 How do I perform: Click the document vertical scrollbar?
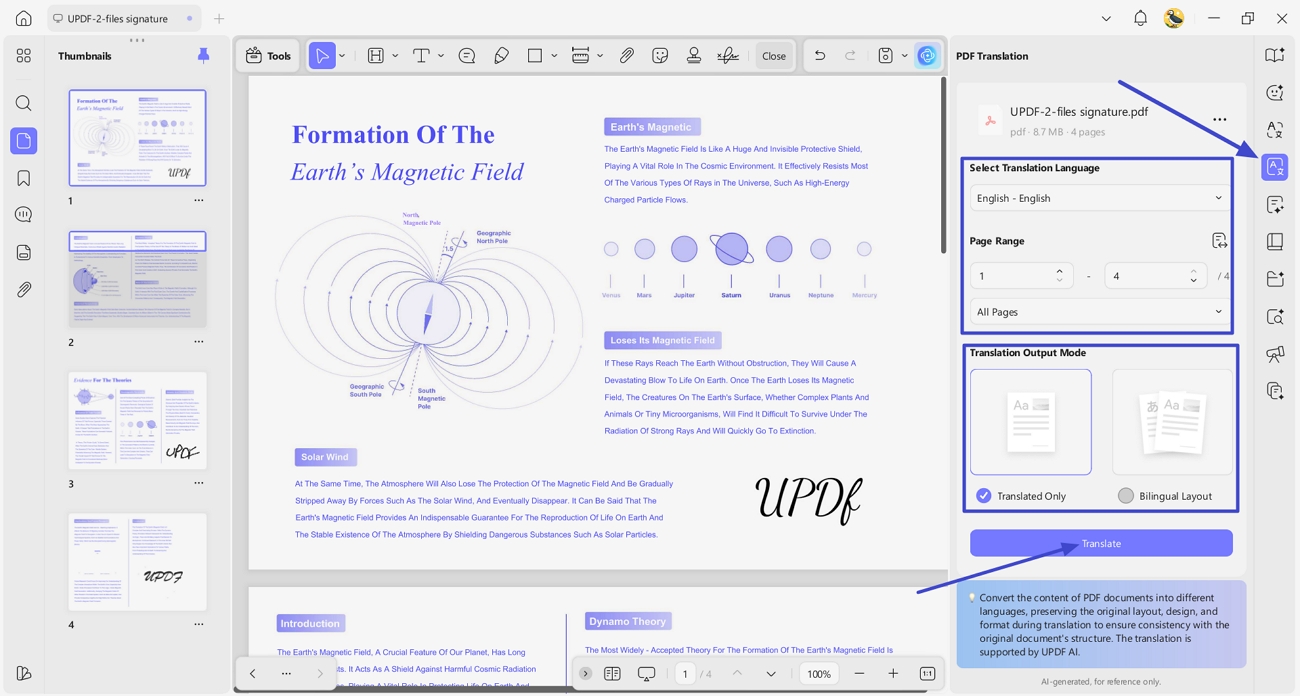click(x=942, y=166)
